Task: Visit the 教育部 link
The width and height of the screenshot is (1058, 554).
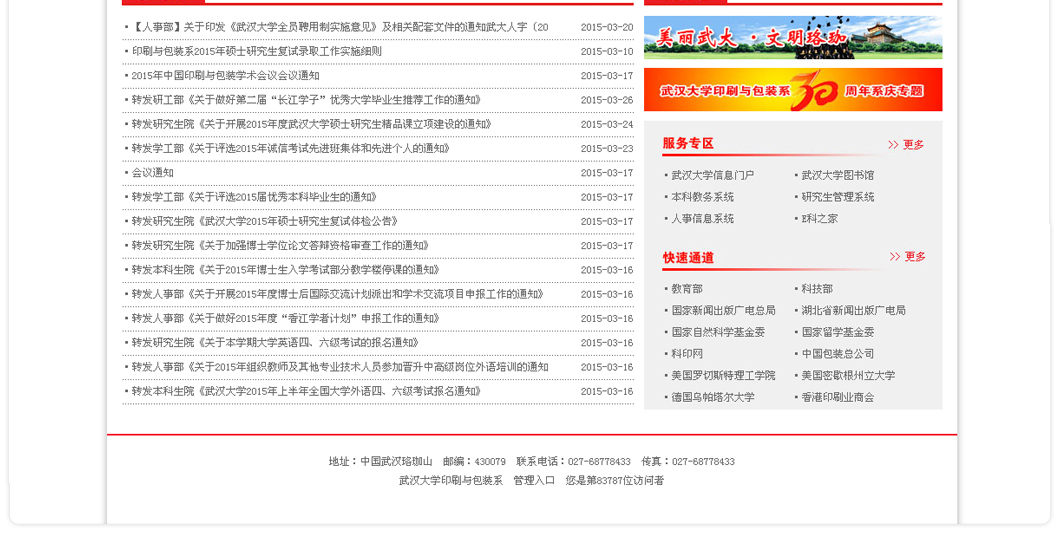Action: tap(687, 289)
